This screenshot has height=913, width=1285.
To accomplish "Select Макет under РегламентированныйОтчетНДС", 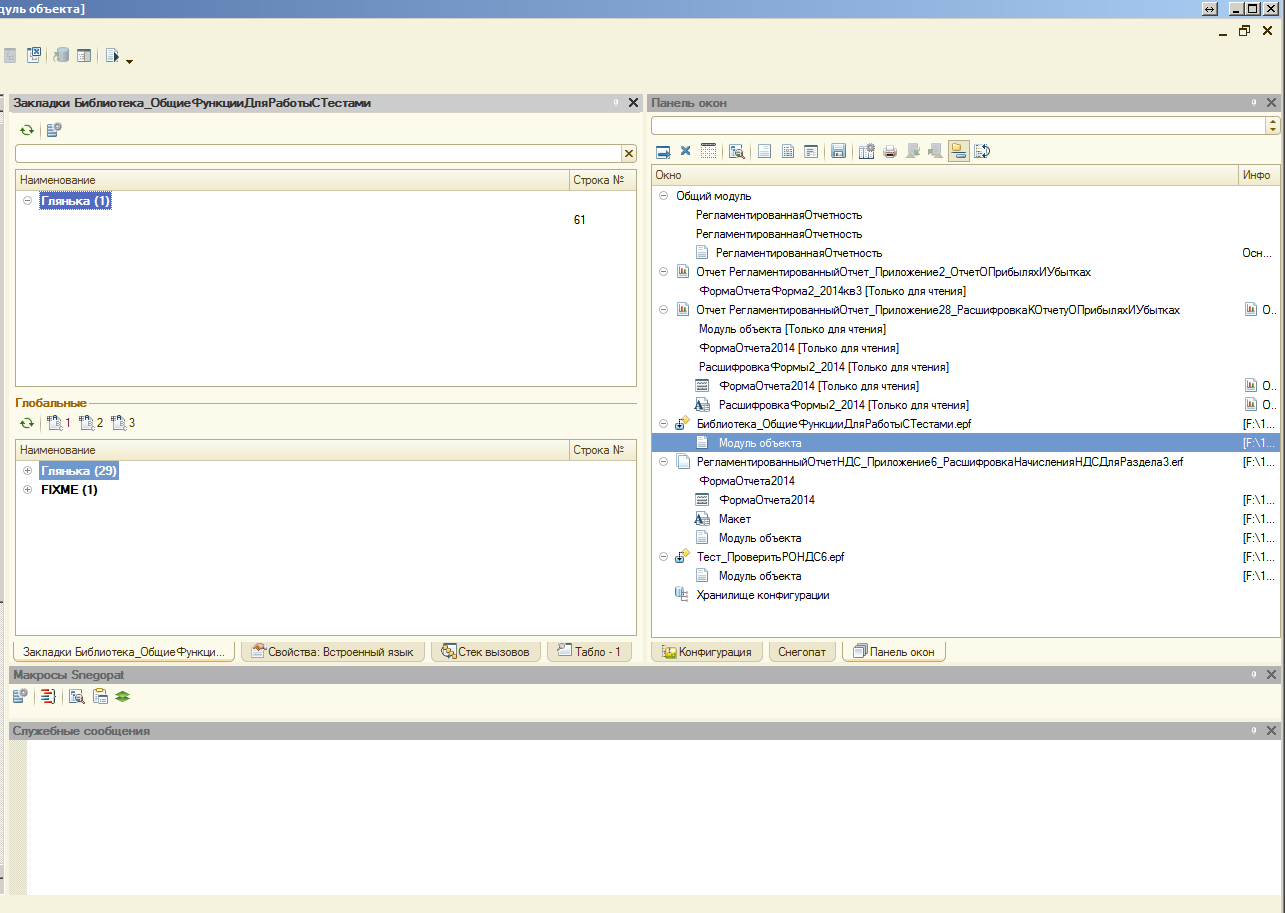I will [734, 519].
